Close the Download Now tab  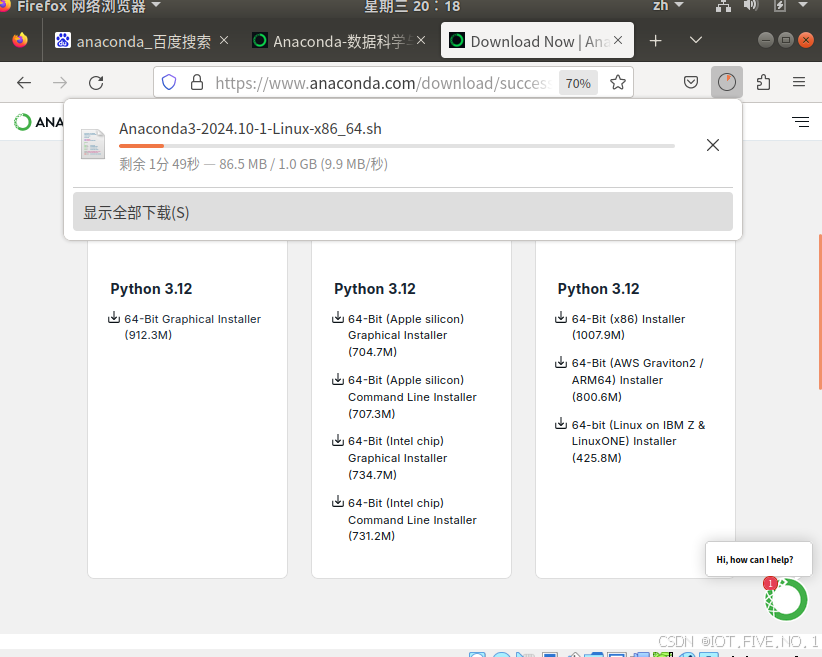click(618, 40)
